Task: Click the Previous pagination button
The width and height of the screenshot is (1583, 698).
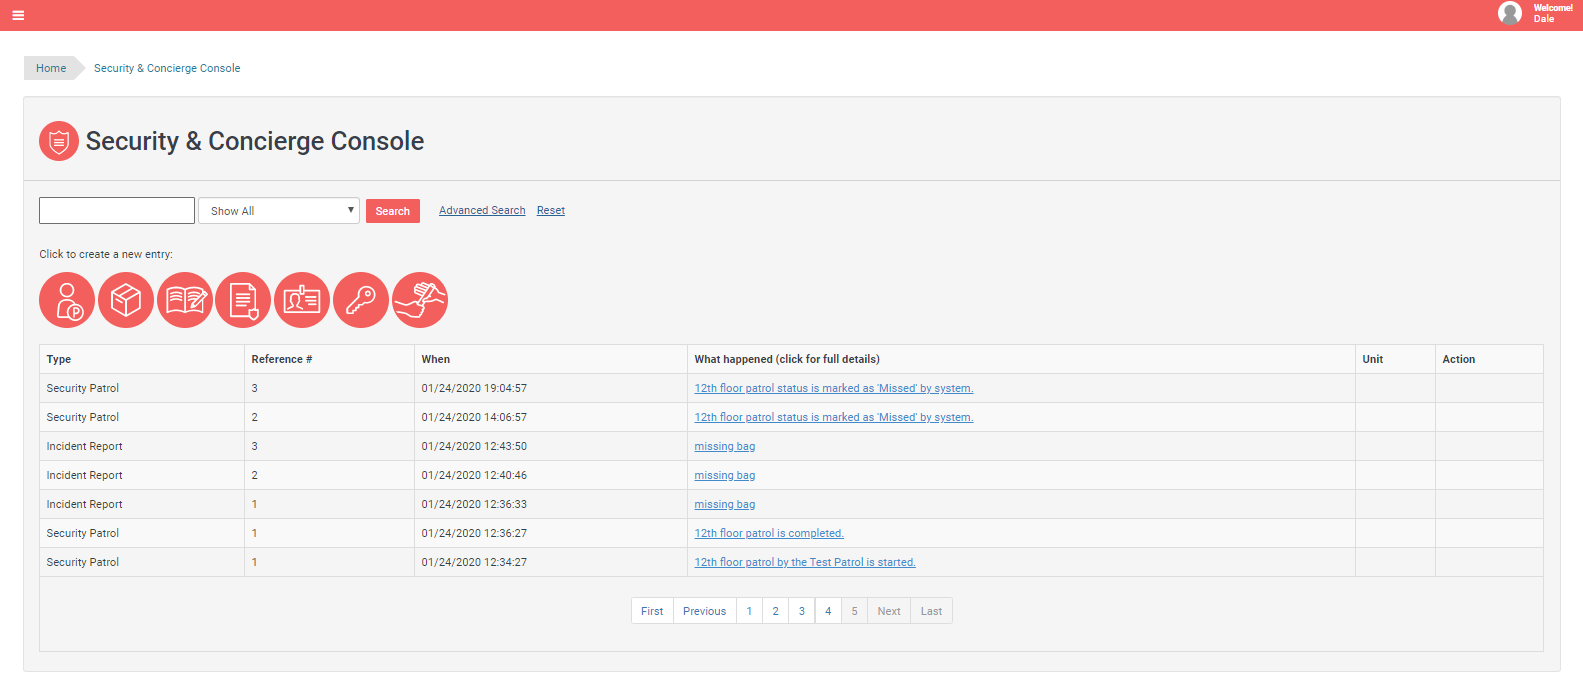Action: pyautogui.click(x=704, y=611)
